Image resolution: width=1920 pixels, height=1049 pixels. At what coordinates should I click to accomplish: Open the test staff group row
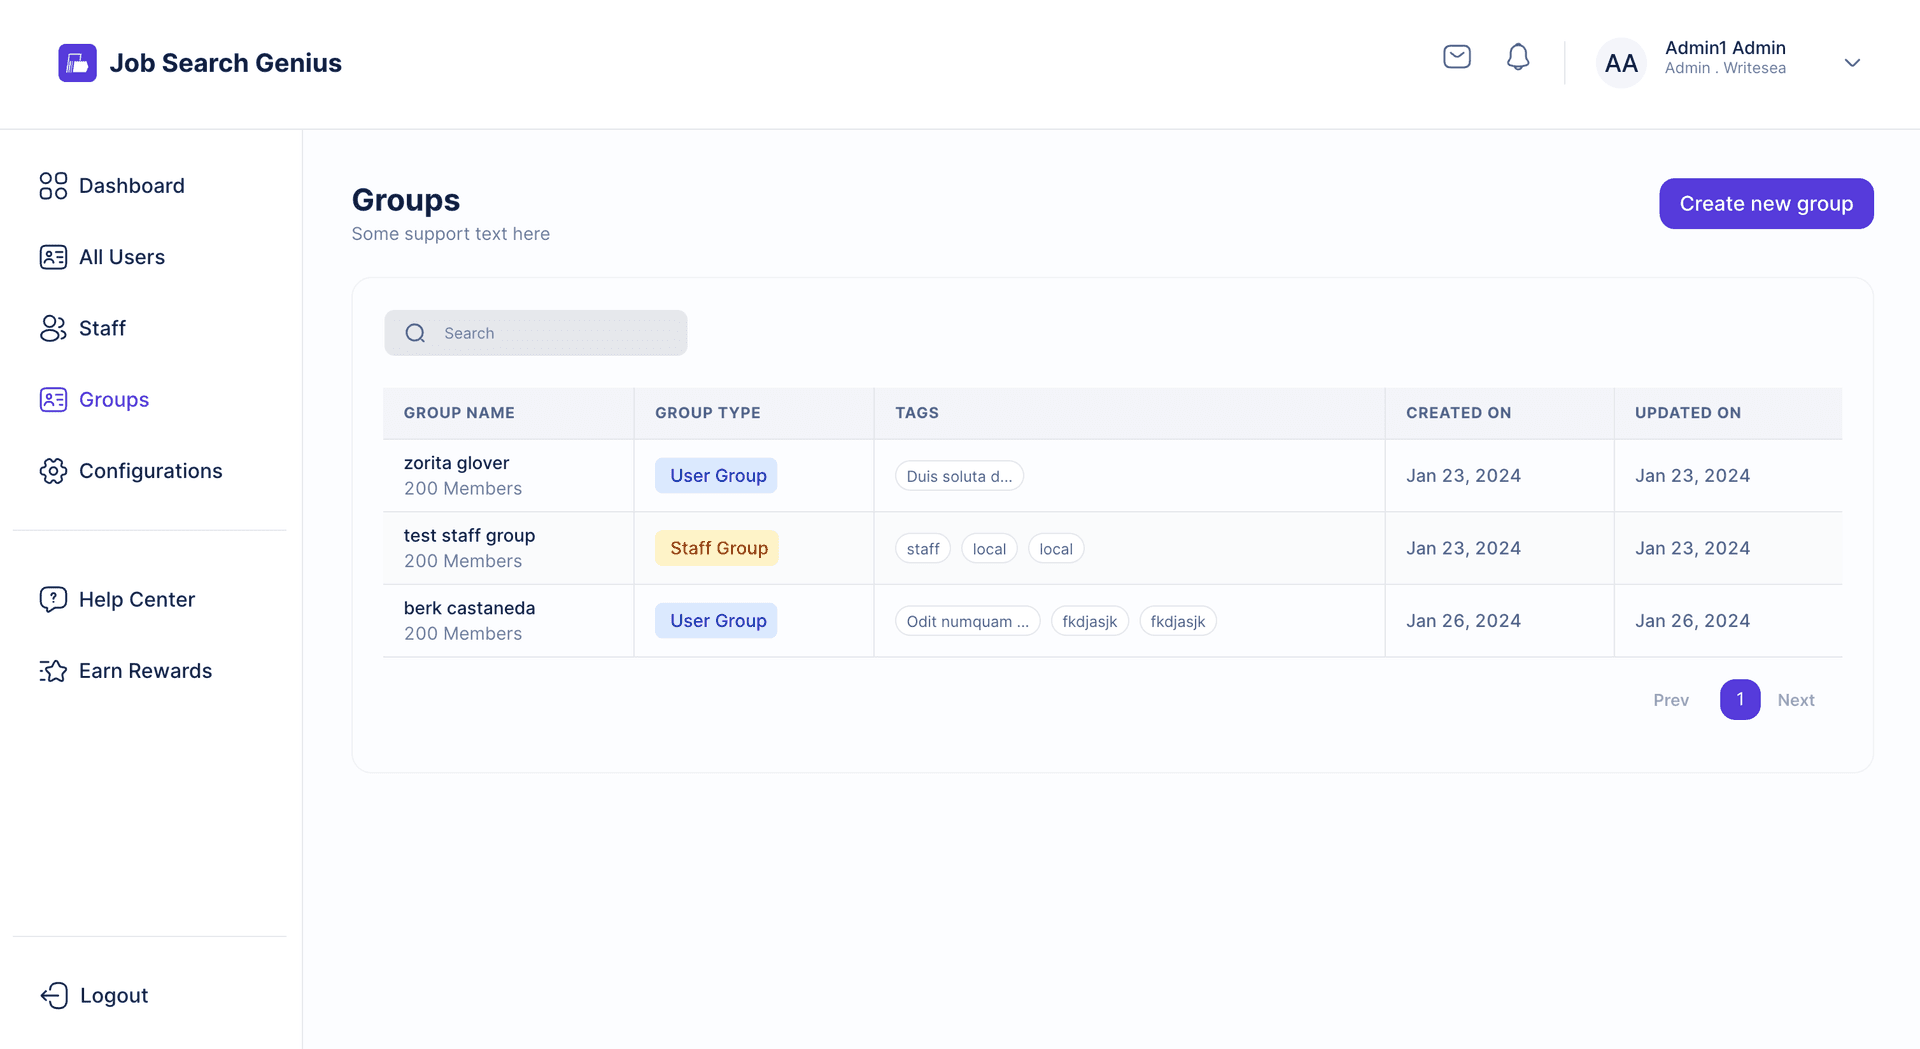(x=469, y=536)
